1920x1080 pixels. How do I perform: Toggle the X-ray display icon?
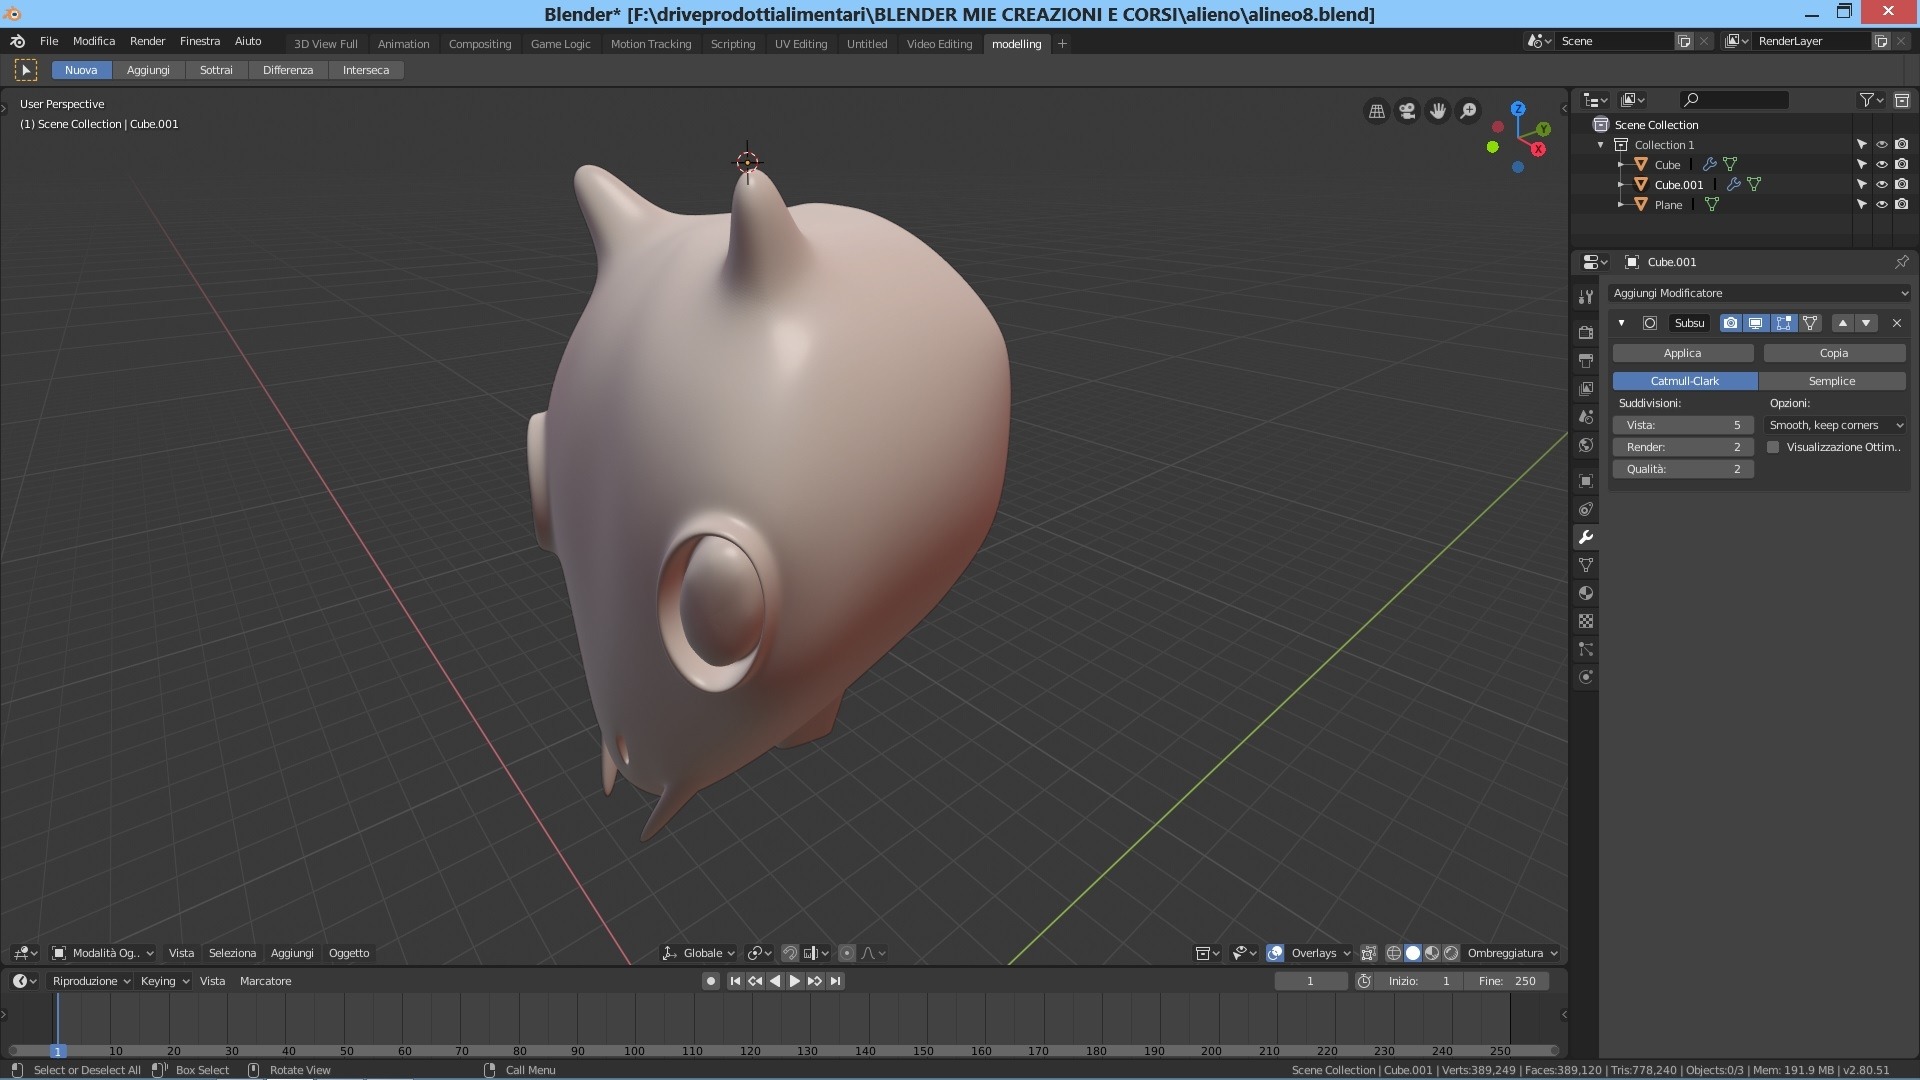(x=1368, y=953)
